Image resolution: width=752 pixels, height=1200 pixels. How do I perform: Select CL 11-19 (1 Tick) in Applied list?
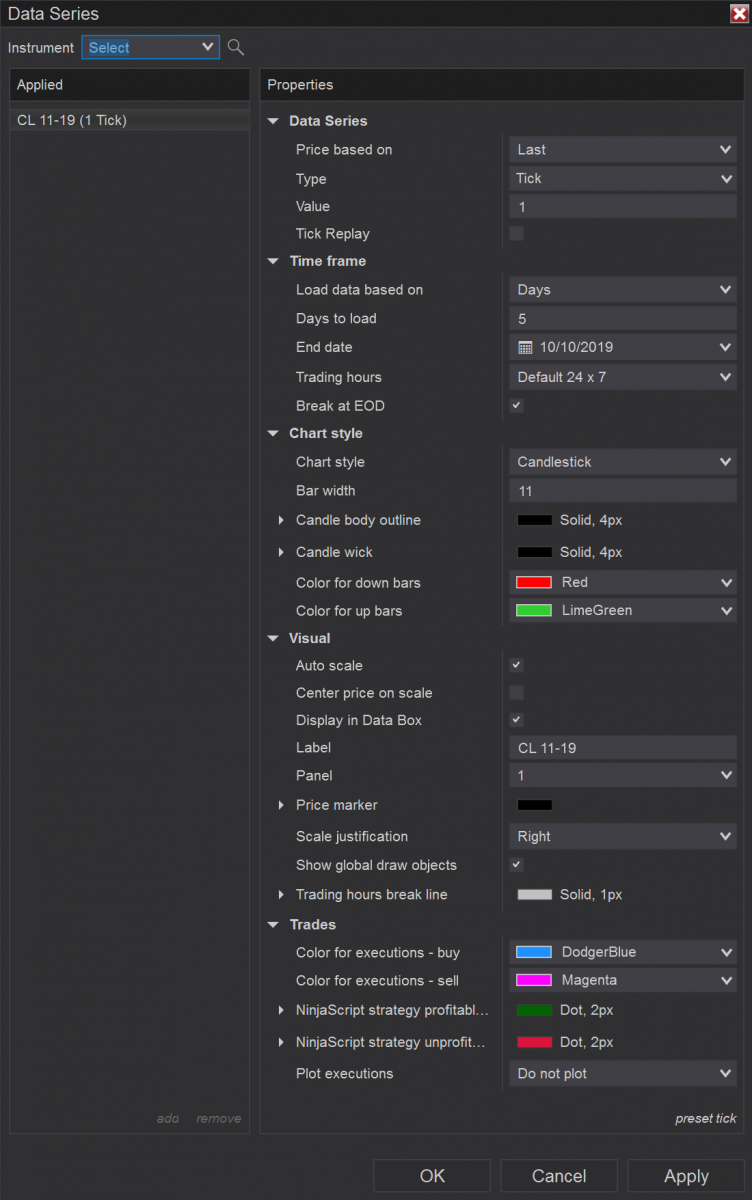pyautogui.click(x=72, y=120)
